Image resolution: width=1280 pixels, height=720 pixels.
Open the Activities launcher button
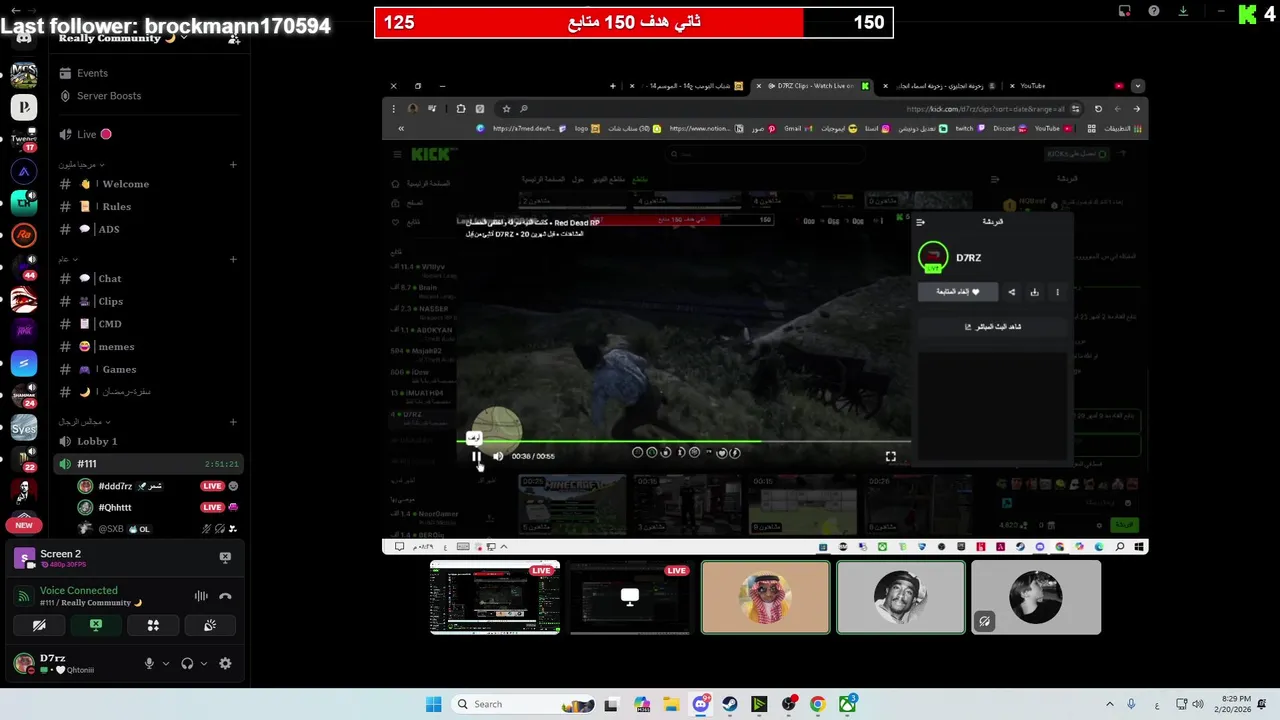click(153, 625)
